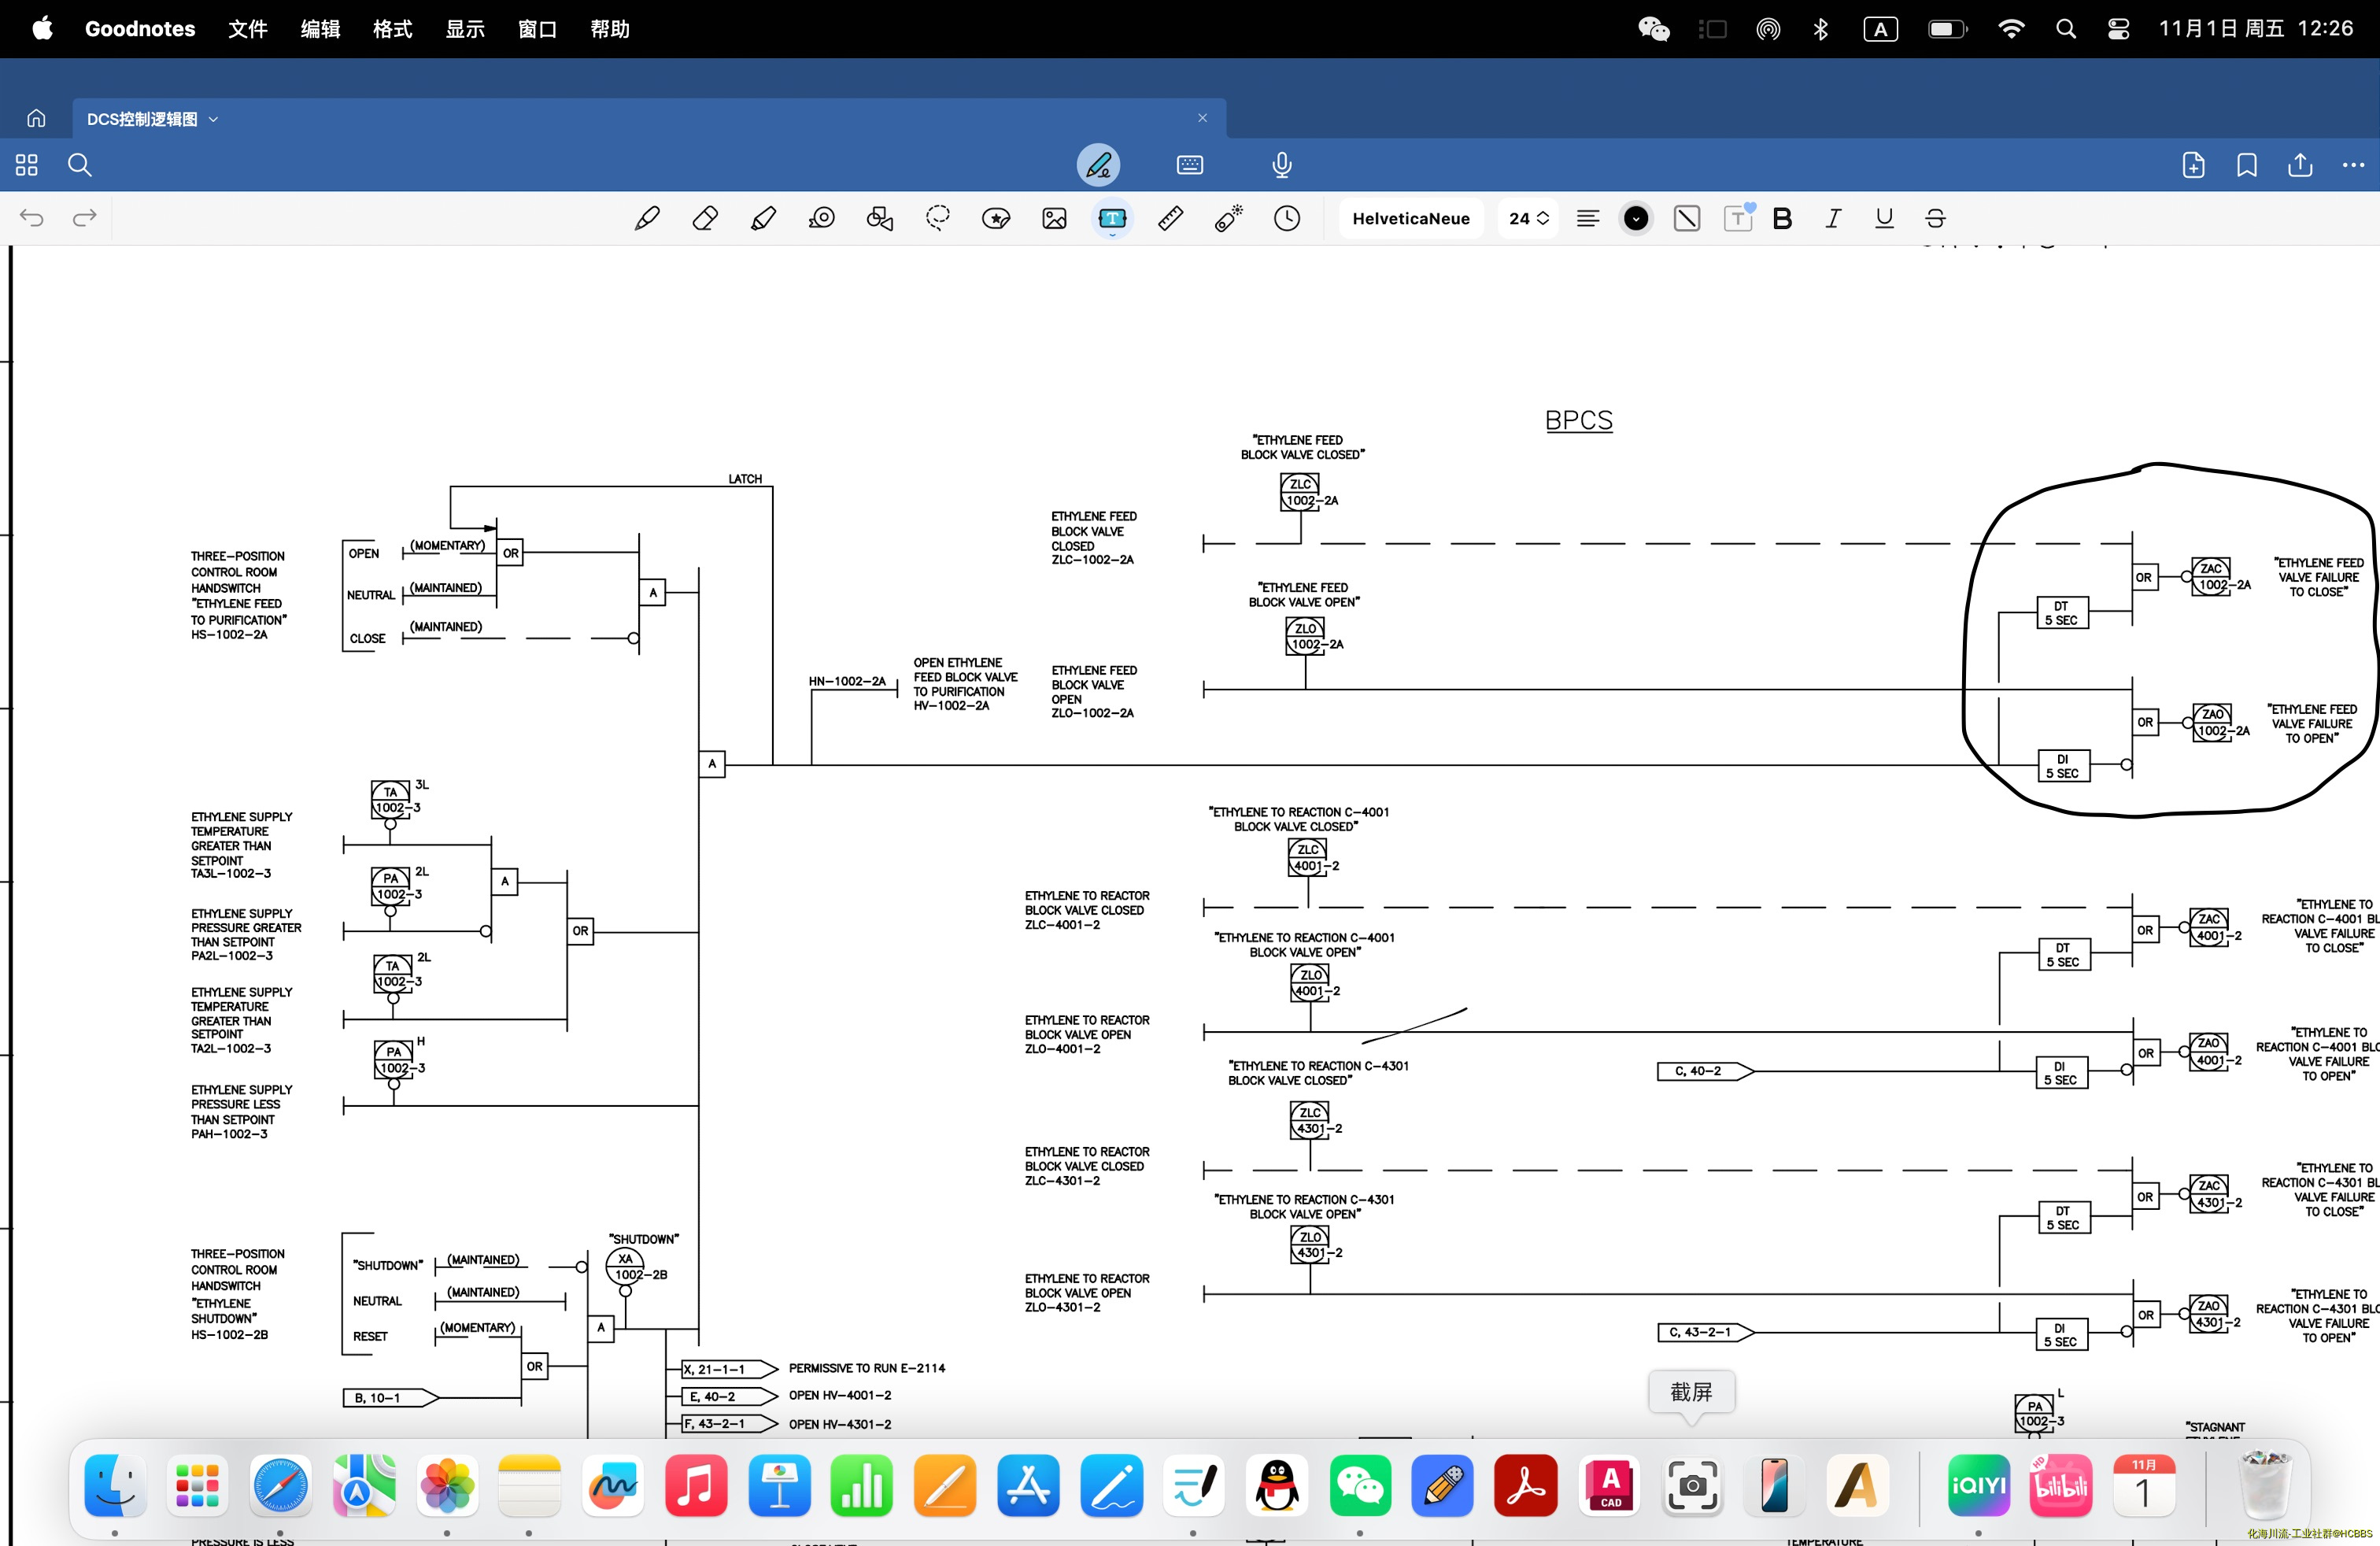Open the HelveticaNeue font picker
Viewport: 2380px width, 1546px height.
point(1411,218)
